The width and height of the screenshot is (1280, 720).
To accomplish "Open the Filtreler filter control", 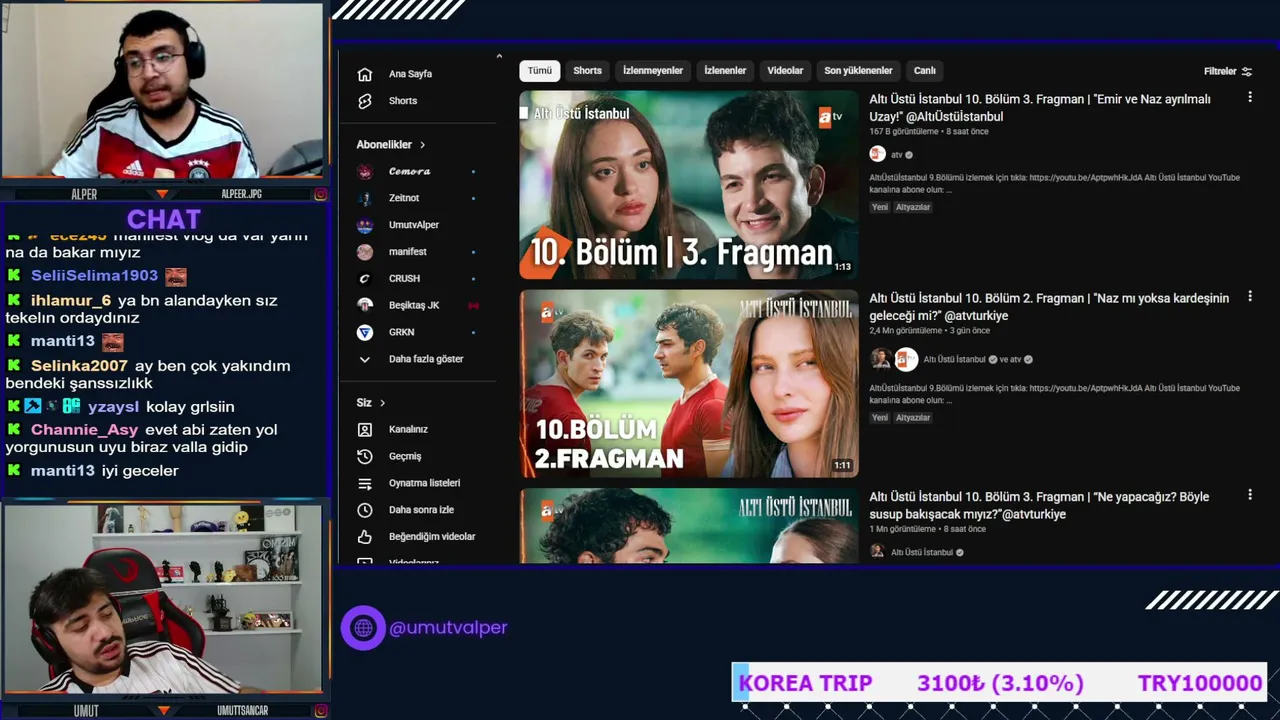I will pyautogui.click(x=1228, y=71).
